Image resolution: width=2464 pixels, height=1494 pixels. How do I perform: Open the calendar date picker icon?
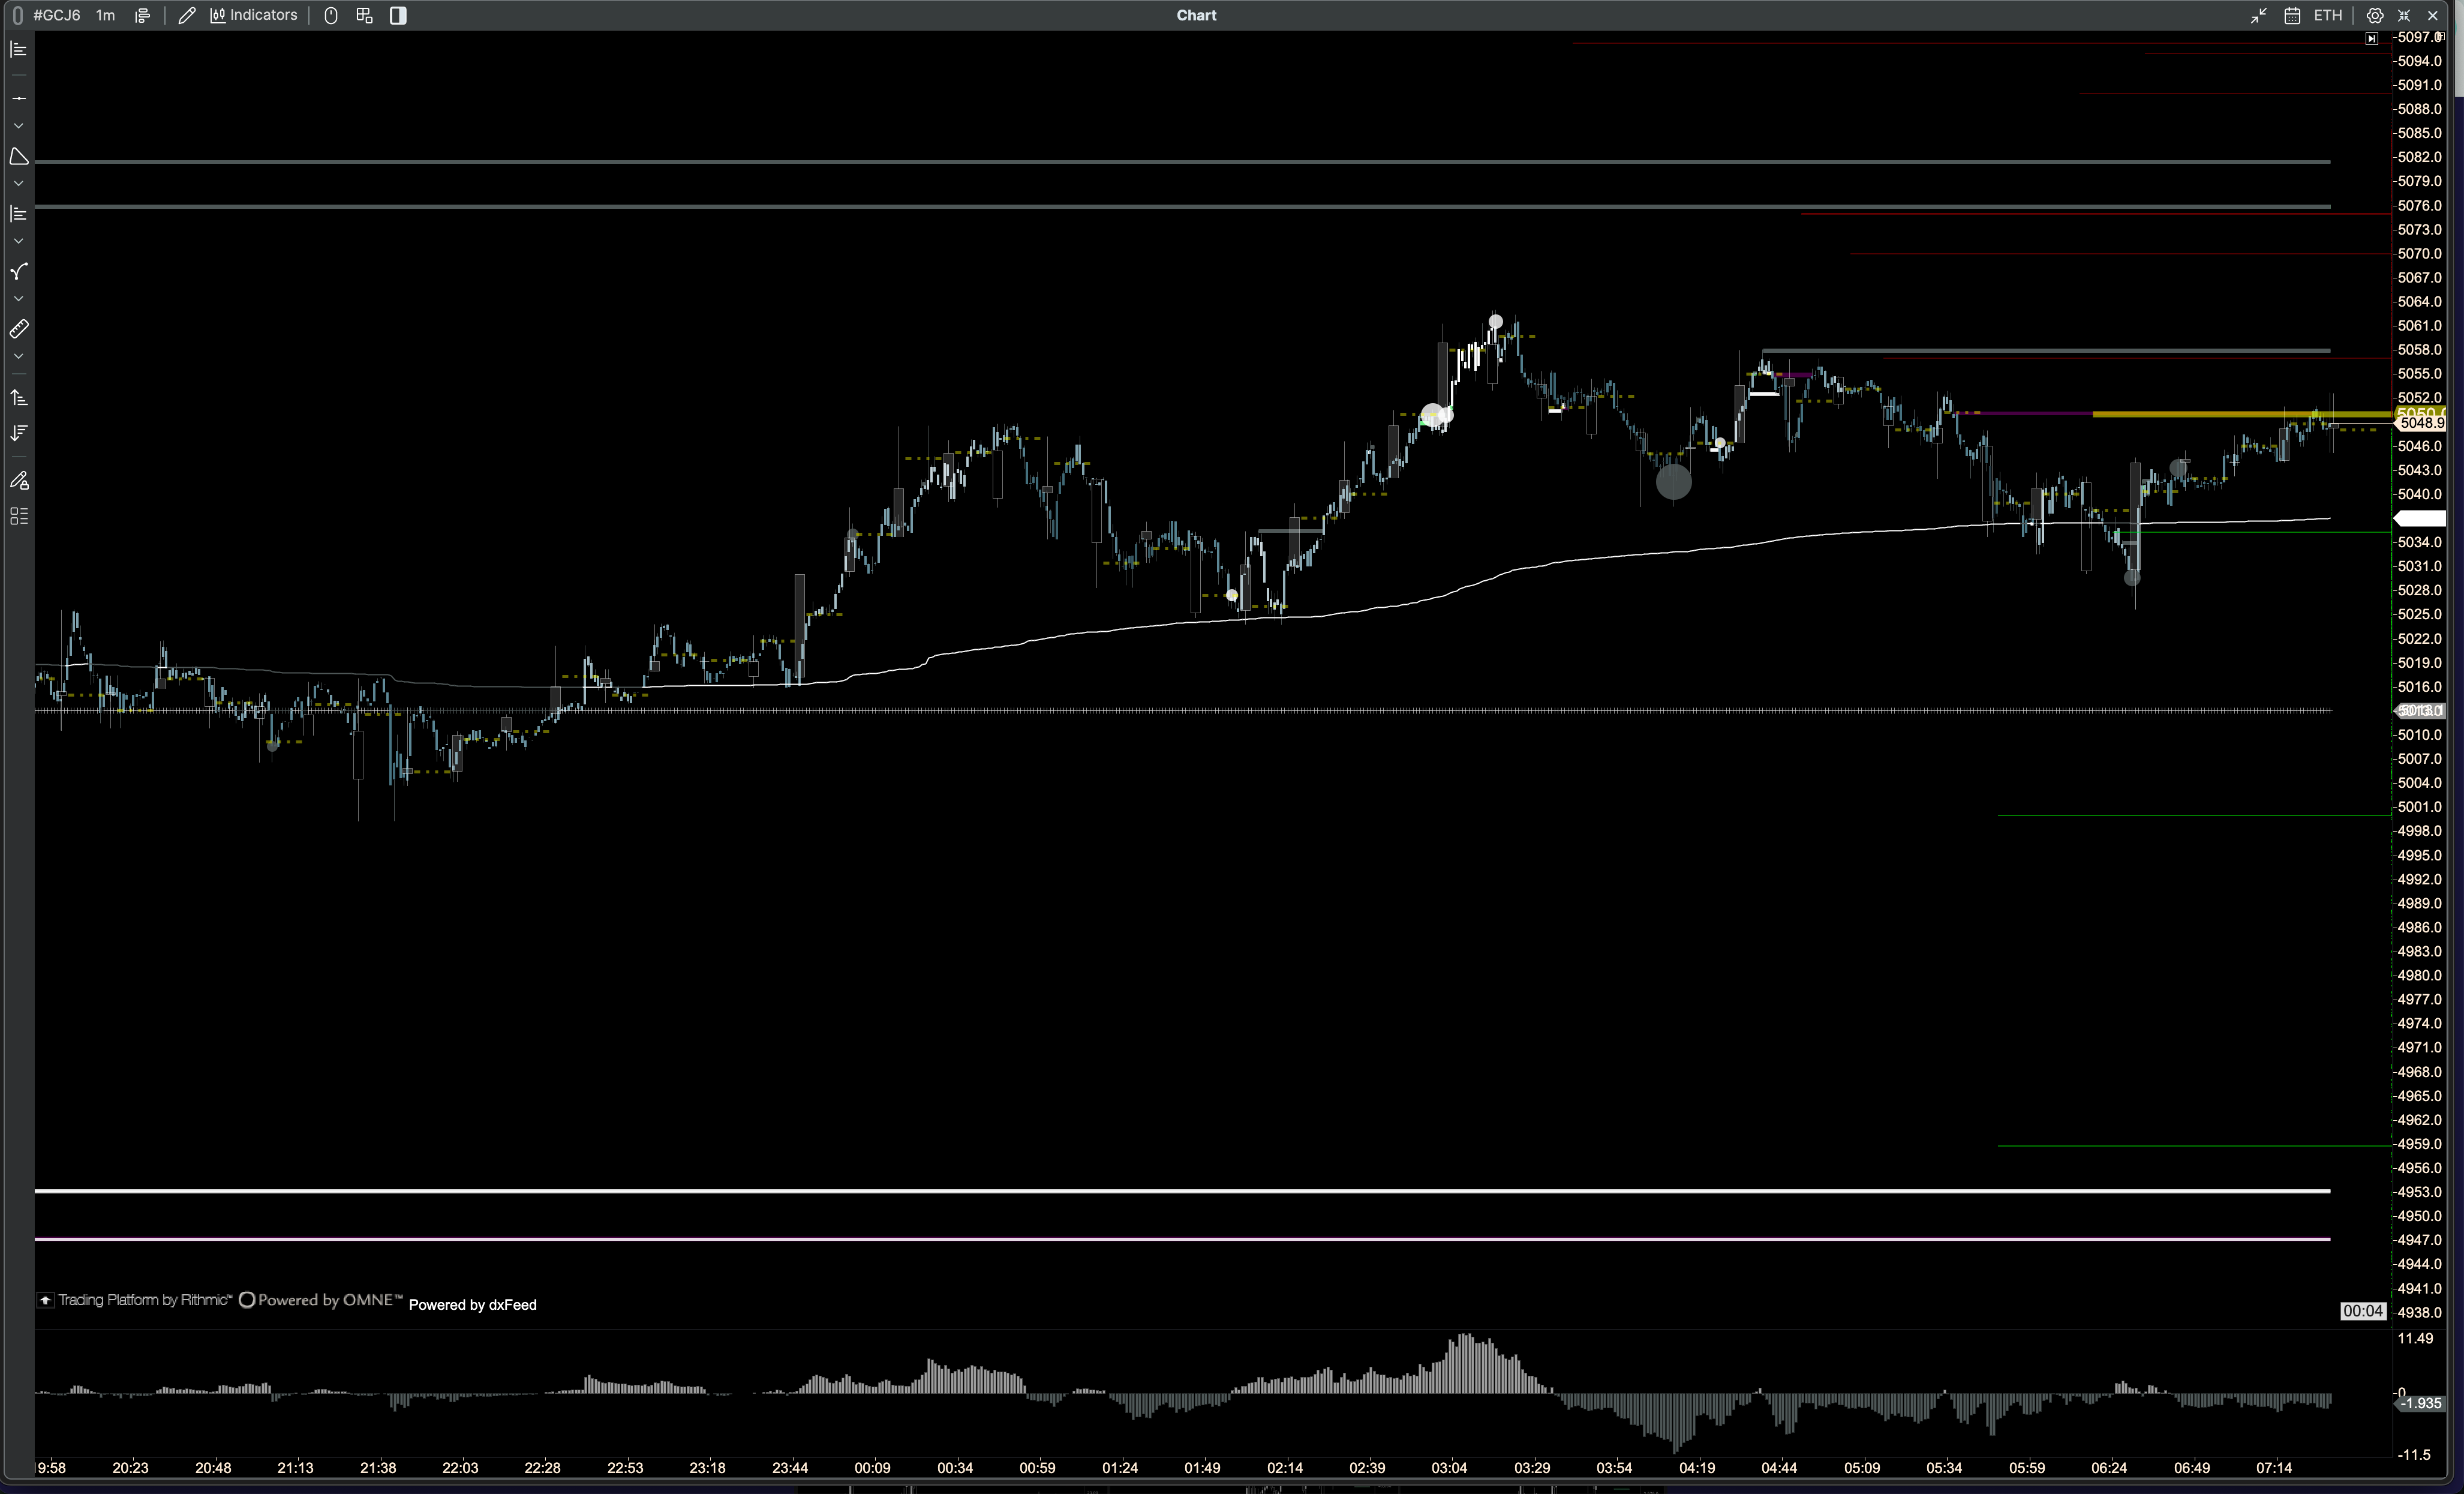[x=2292, y=15]
